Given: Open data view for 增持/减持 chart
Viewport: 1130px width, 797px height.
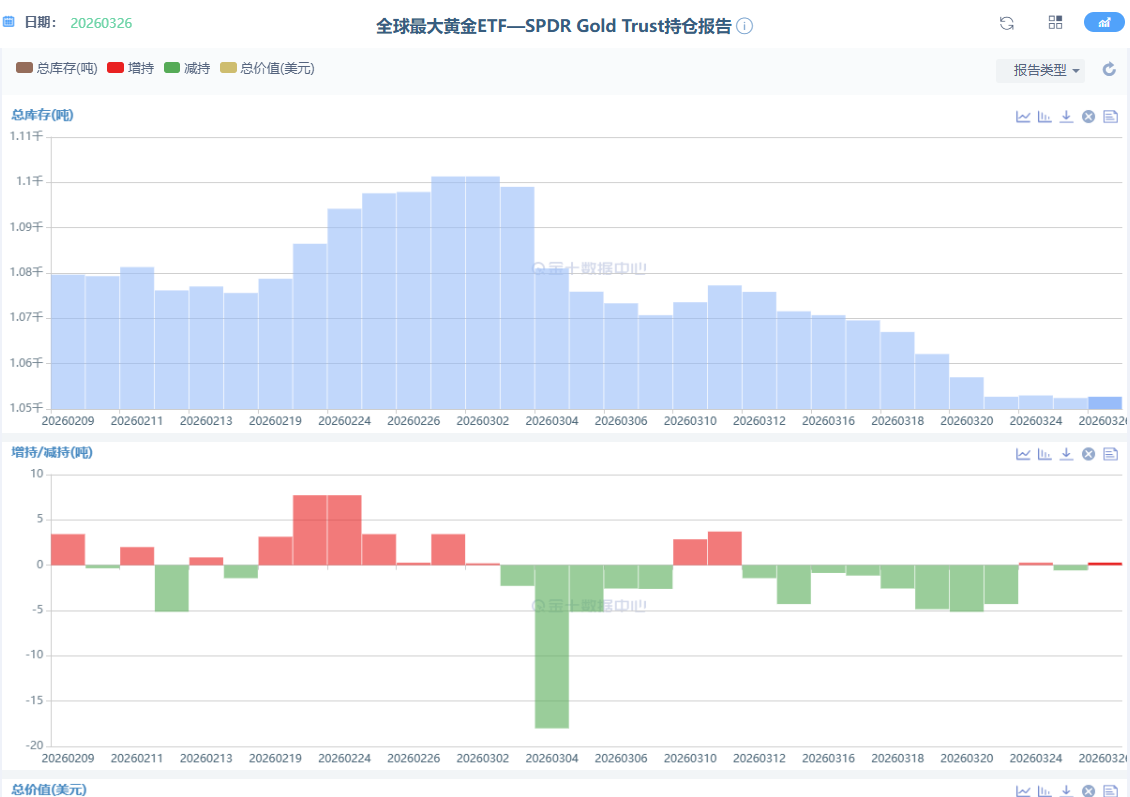Looking at the screenshot, I should 1111,453.
